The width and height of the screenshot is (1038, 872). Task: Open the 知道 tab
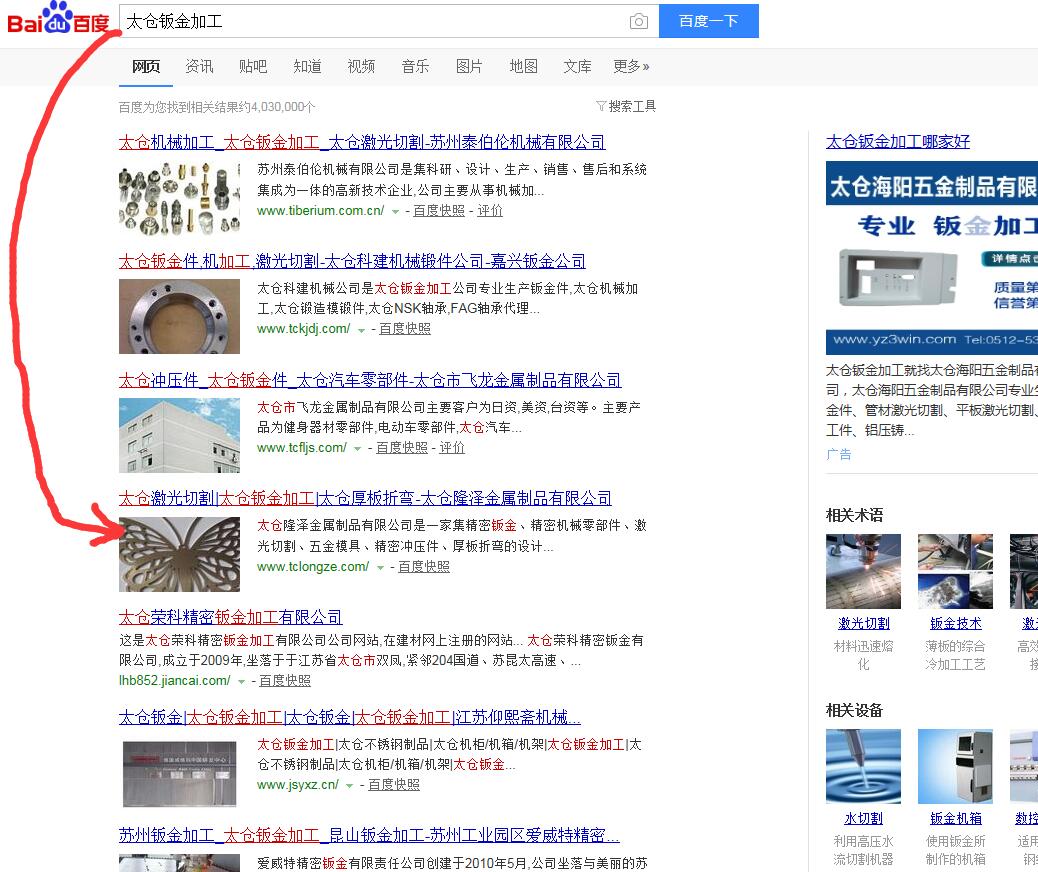tap(307, 66)
